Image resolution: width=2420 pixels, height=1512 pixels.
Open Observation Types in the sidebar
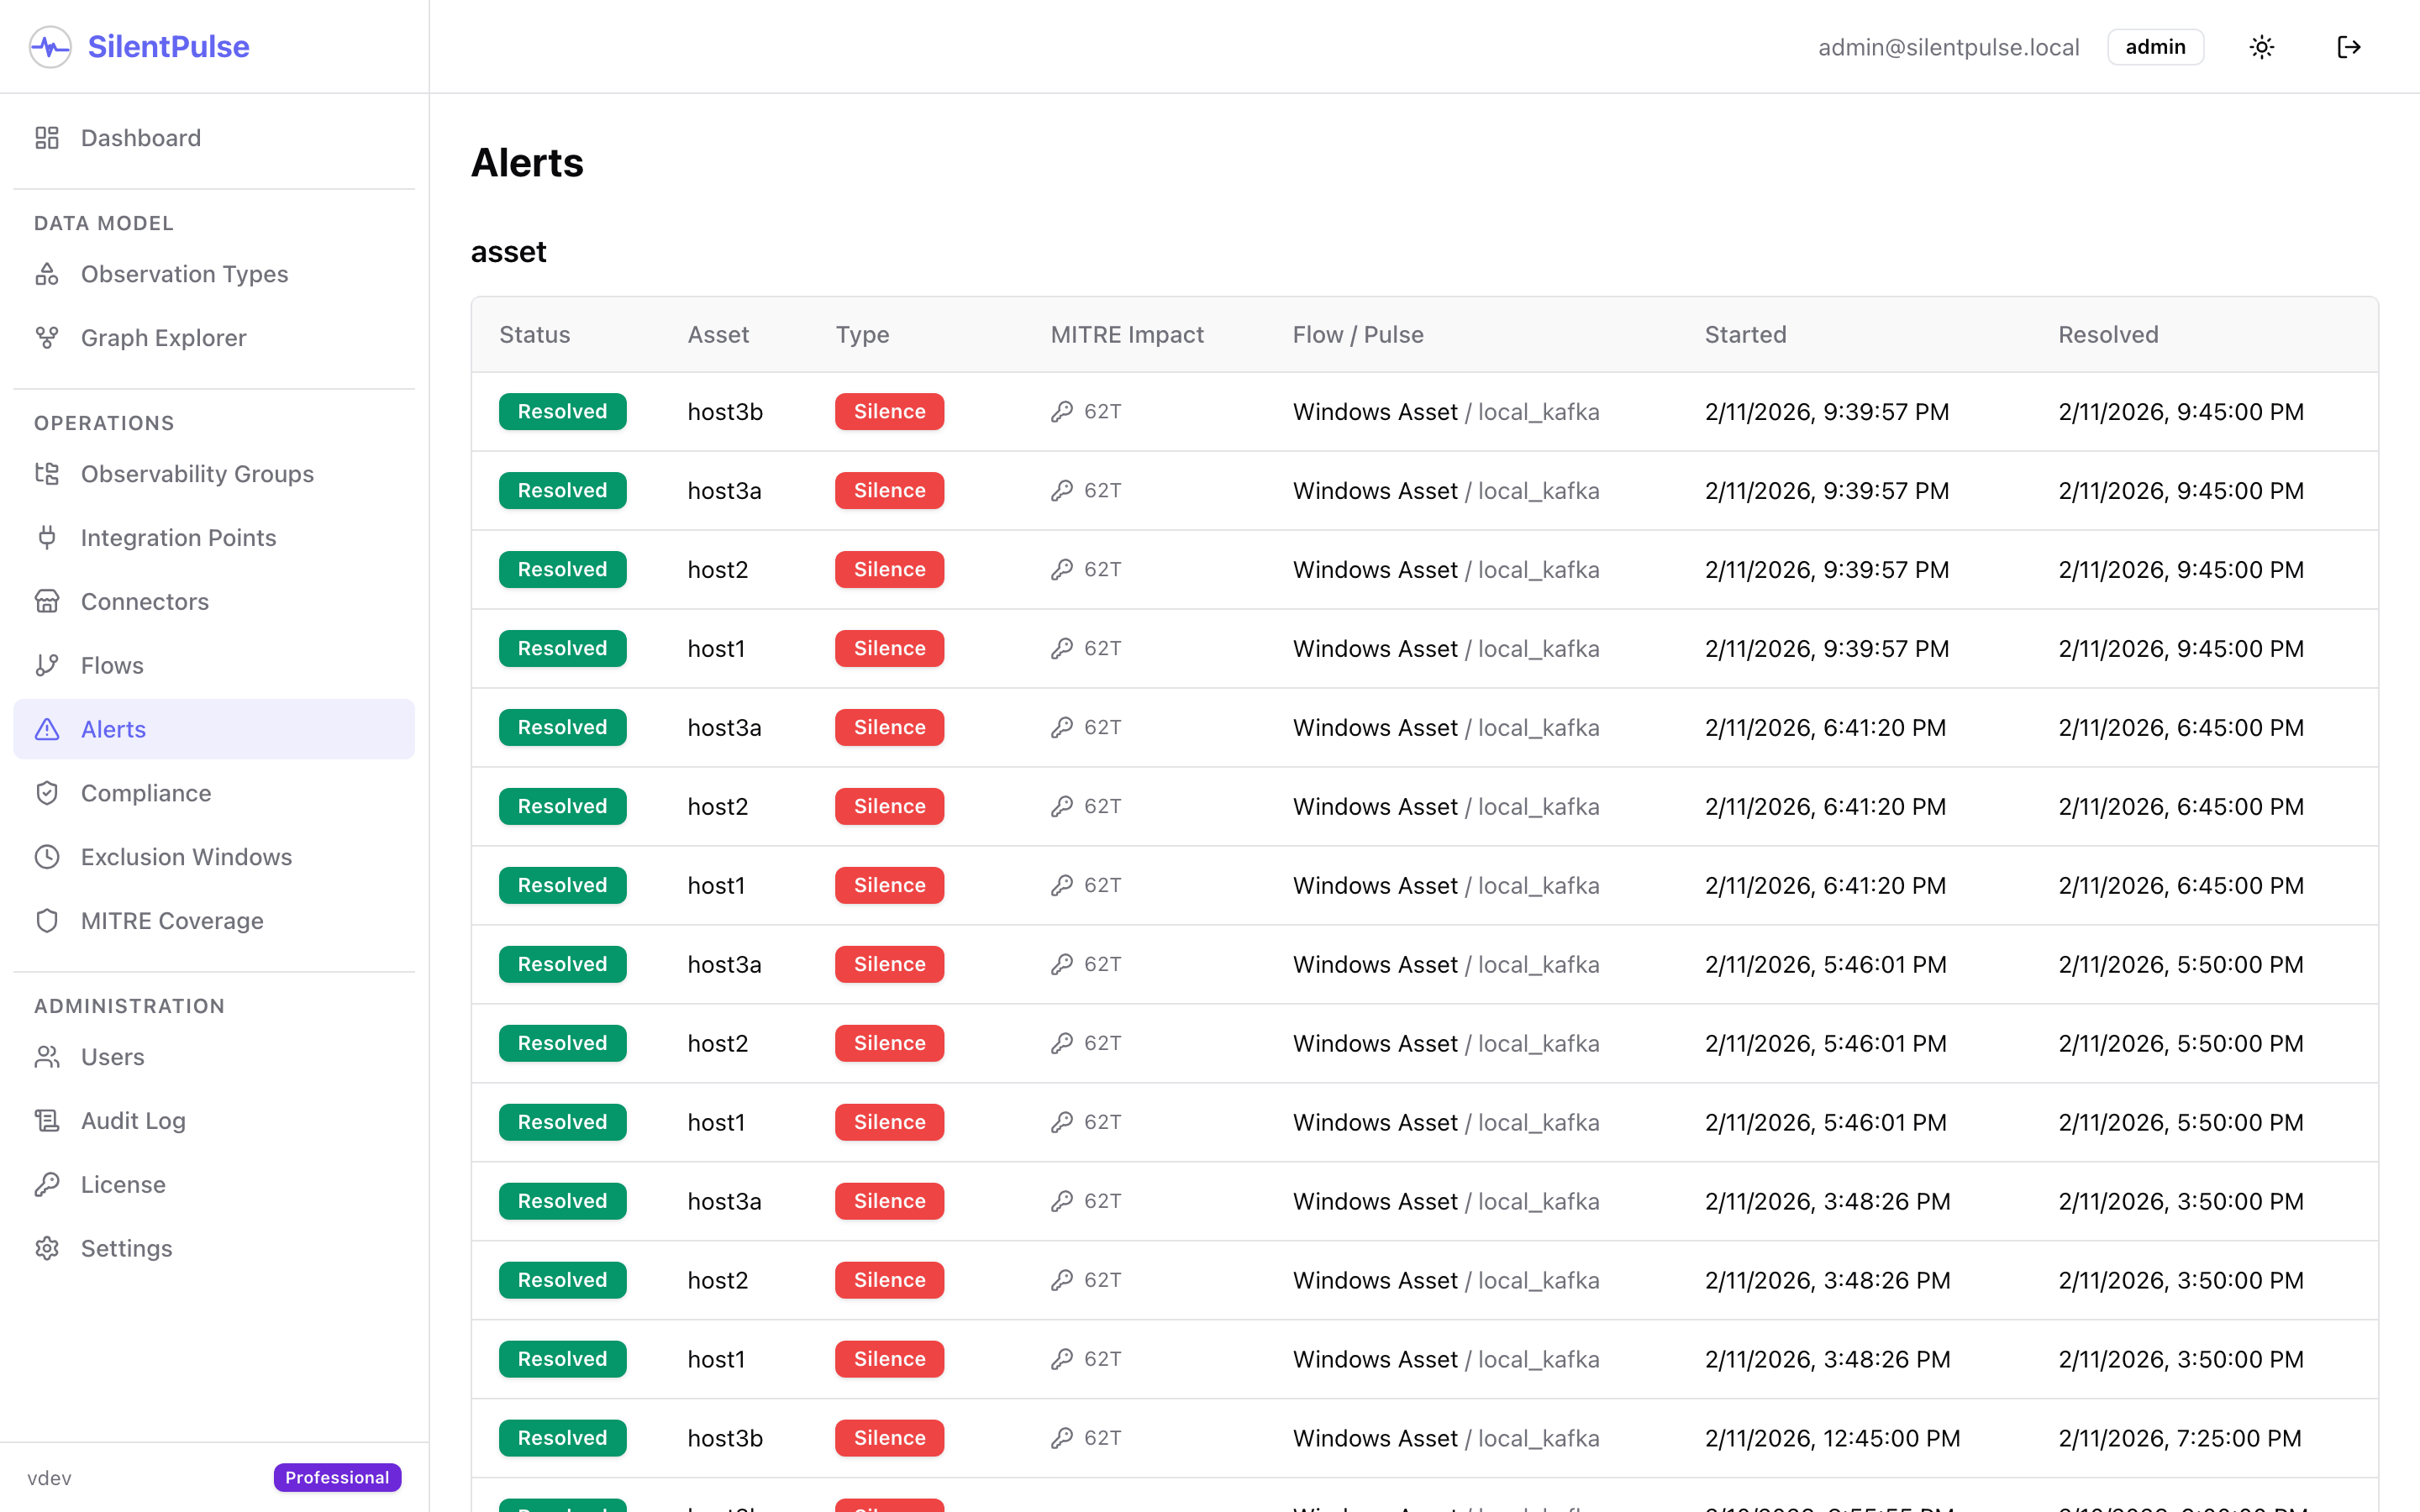coord(214,274)
